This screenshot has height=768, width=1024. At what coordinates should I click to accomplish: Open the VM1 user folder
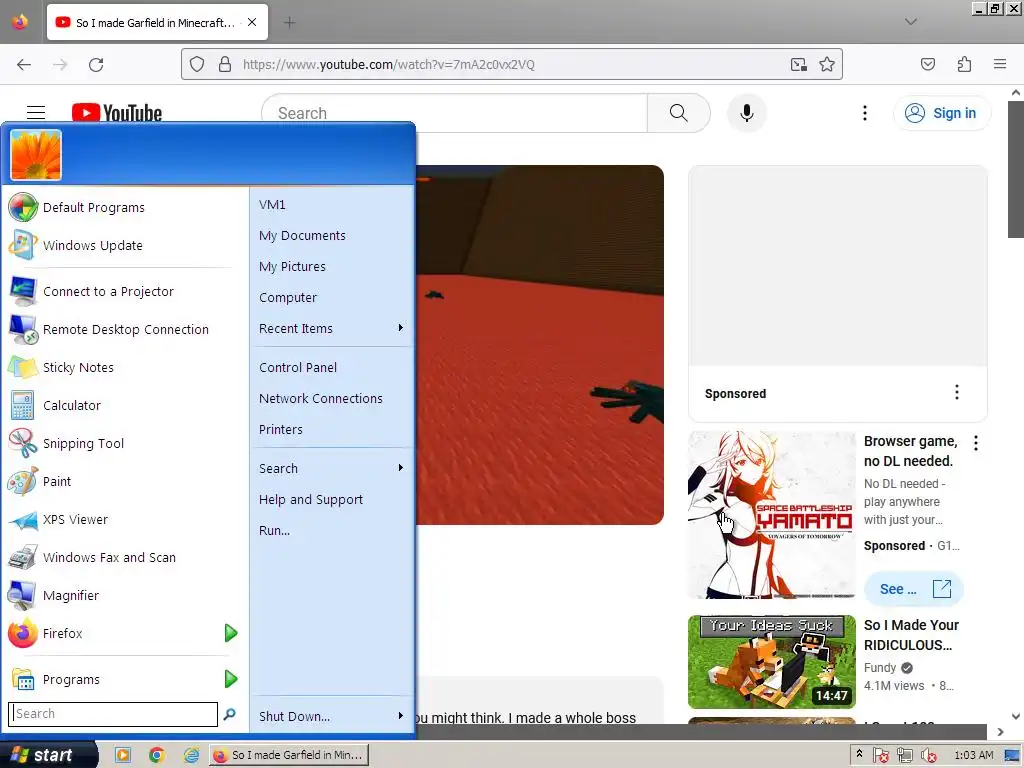(272, 205)
